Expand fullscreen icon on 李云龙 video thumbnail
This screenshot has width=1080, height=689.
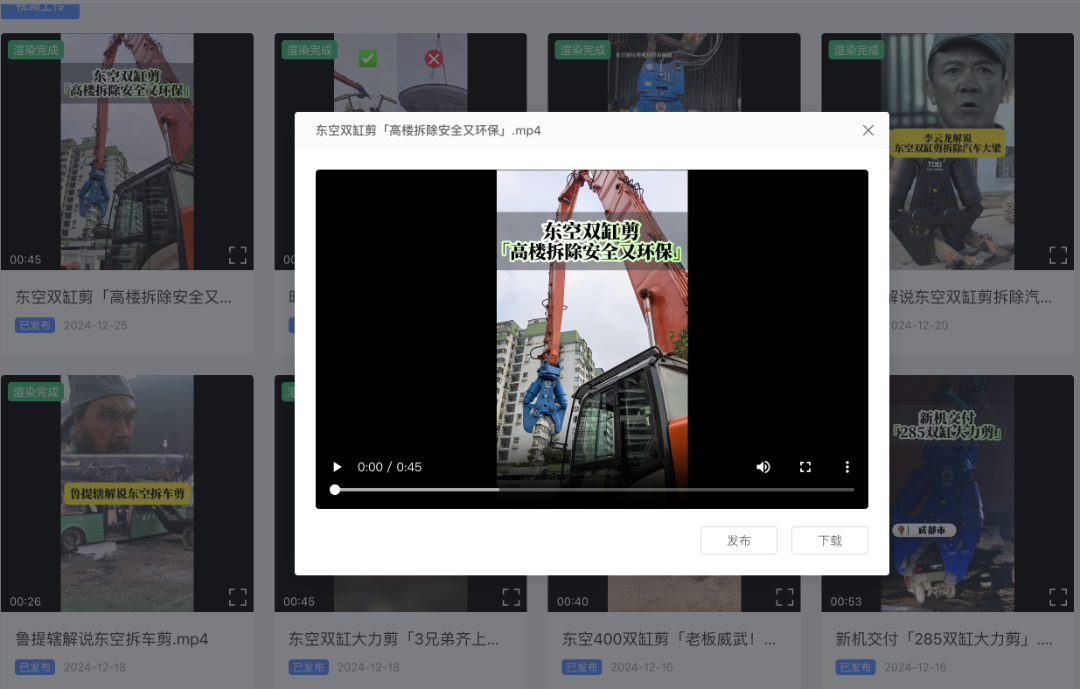pyautogui.click(x=1058, y=255)
